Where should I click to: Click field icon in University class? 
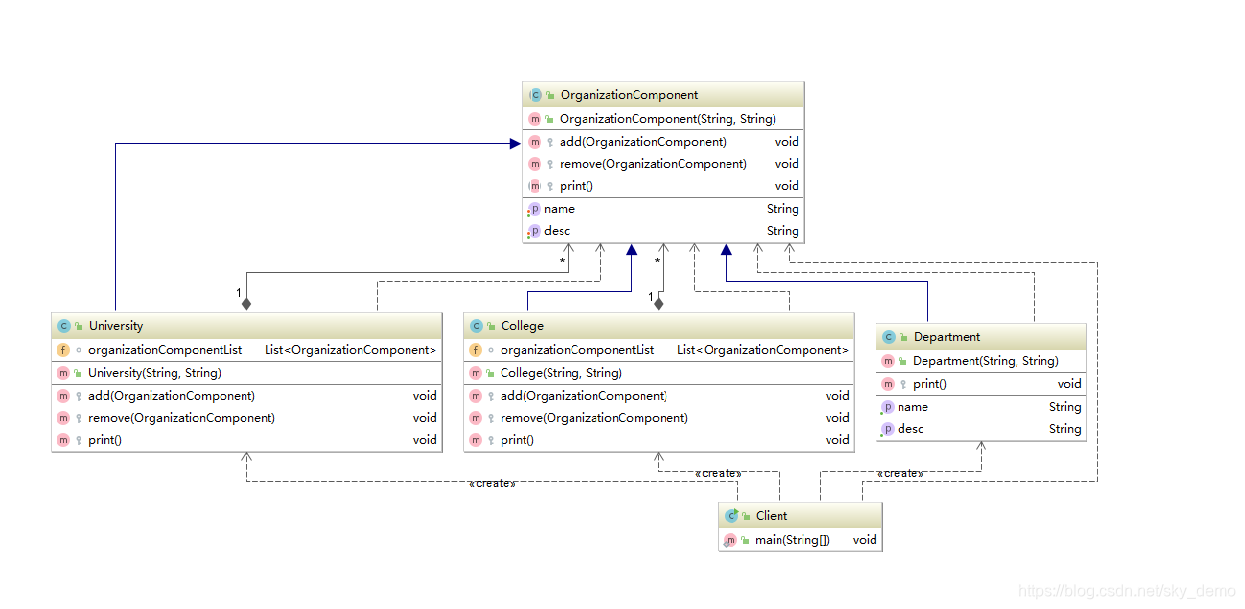pos(63,350)
